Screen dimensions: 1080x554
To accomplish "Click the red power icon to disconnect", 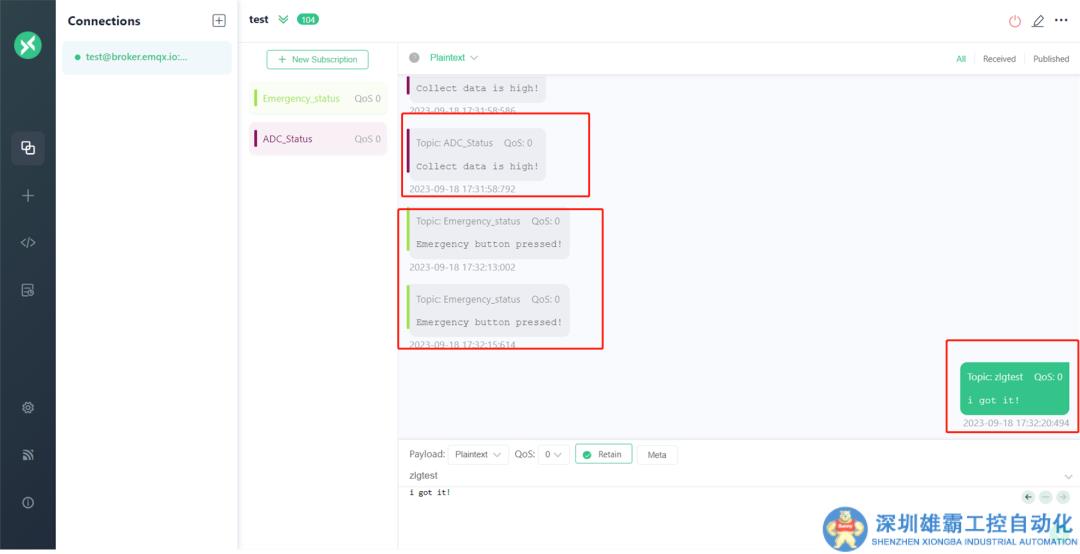I will pyautogui.click(x=1015, y=21).
